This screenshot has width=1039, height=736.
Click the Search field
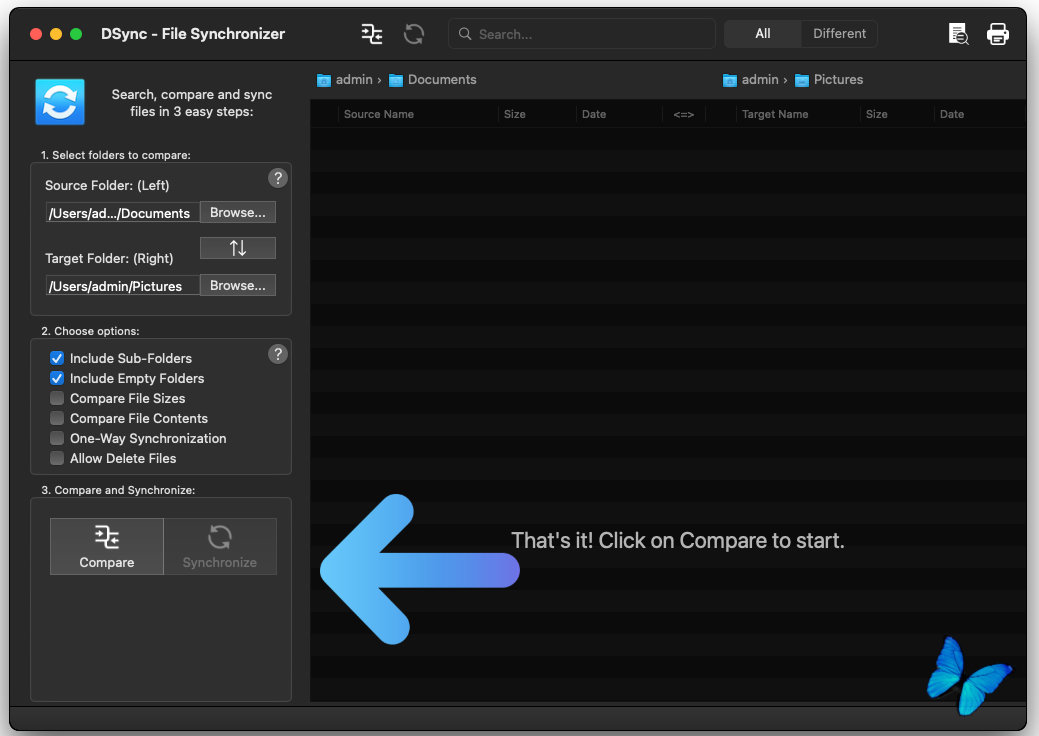point(590,34)
